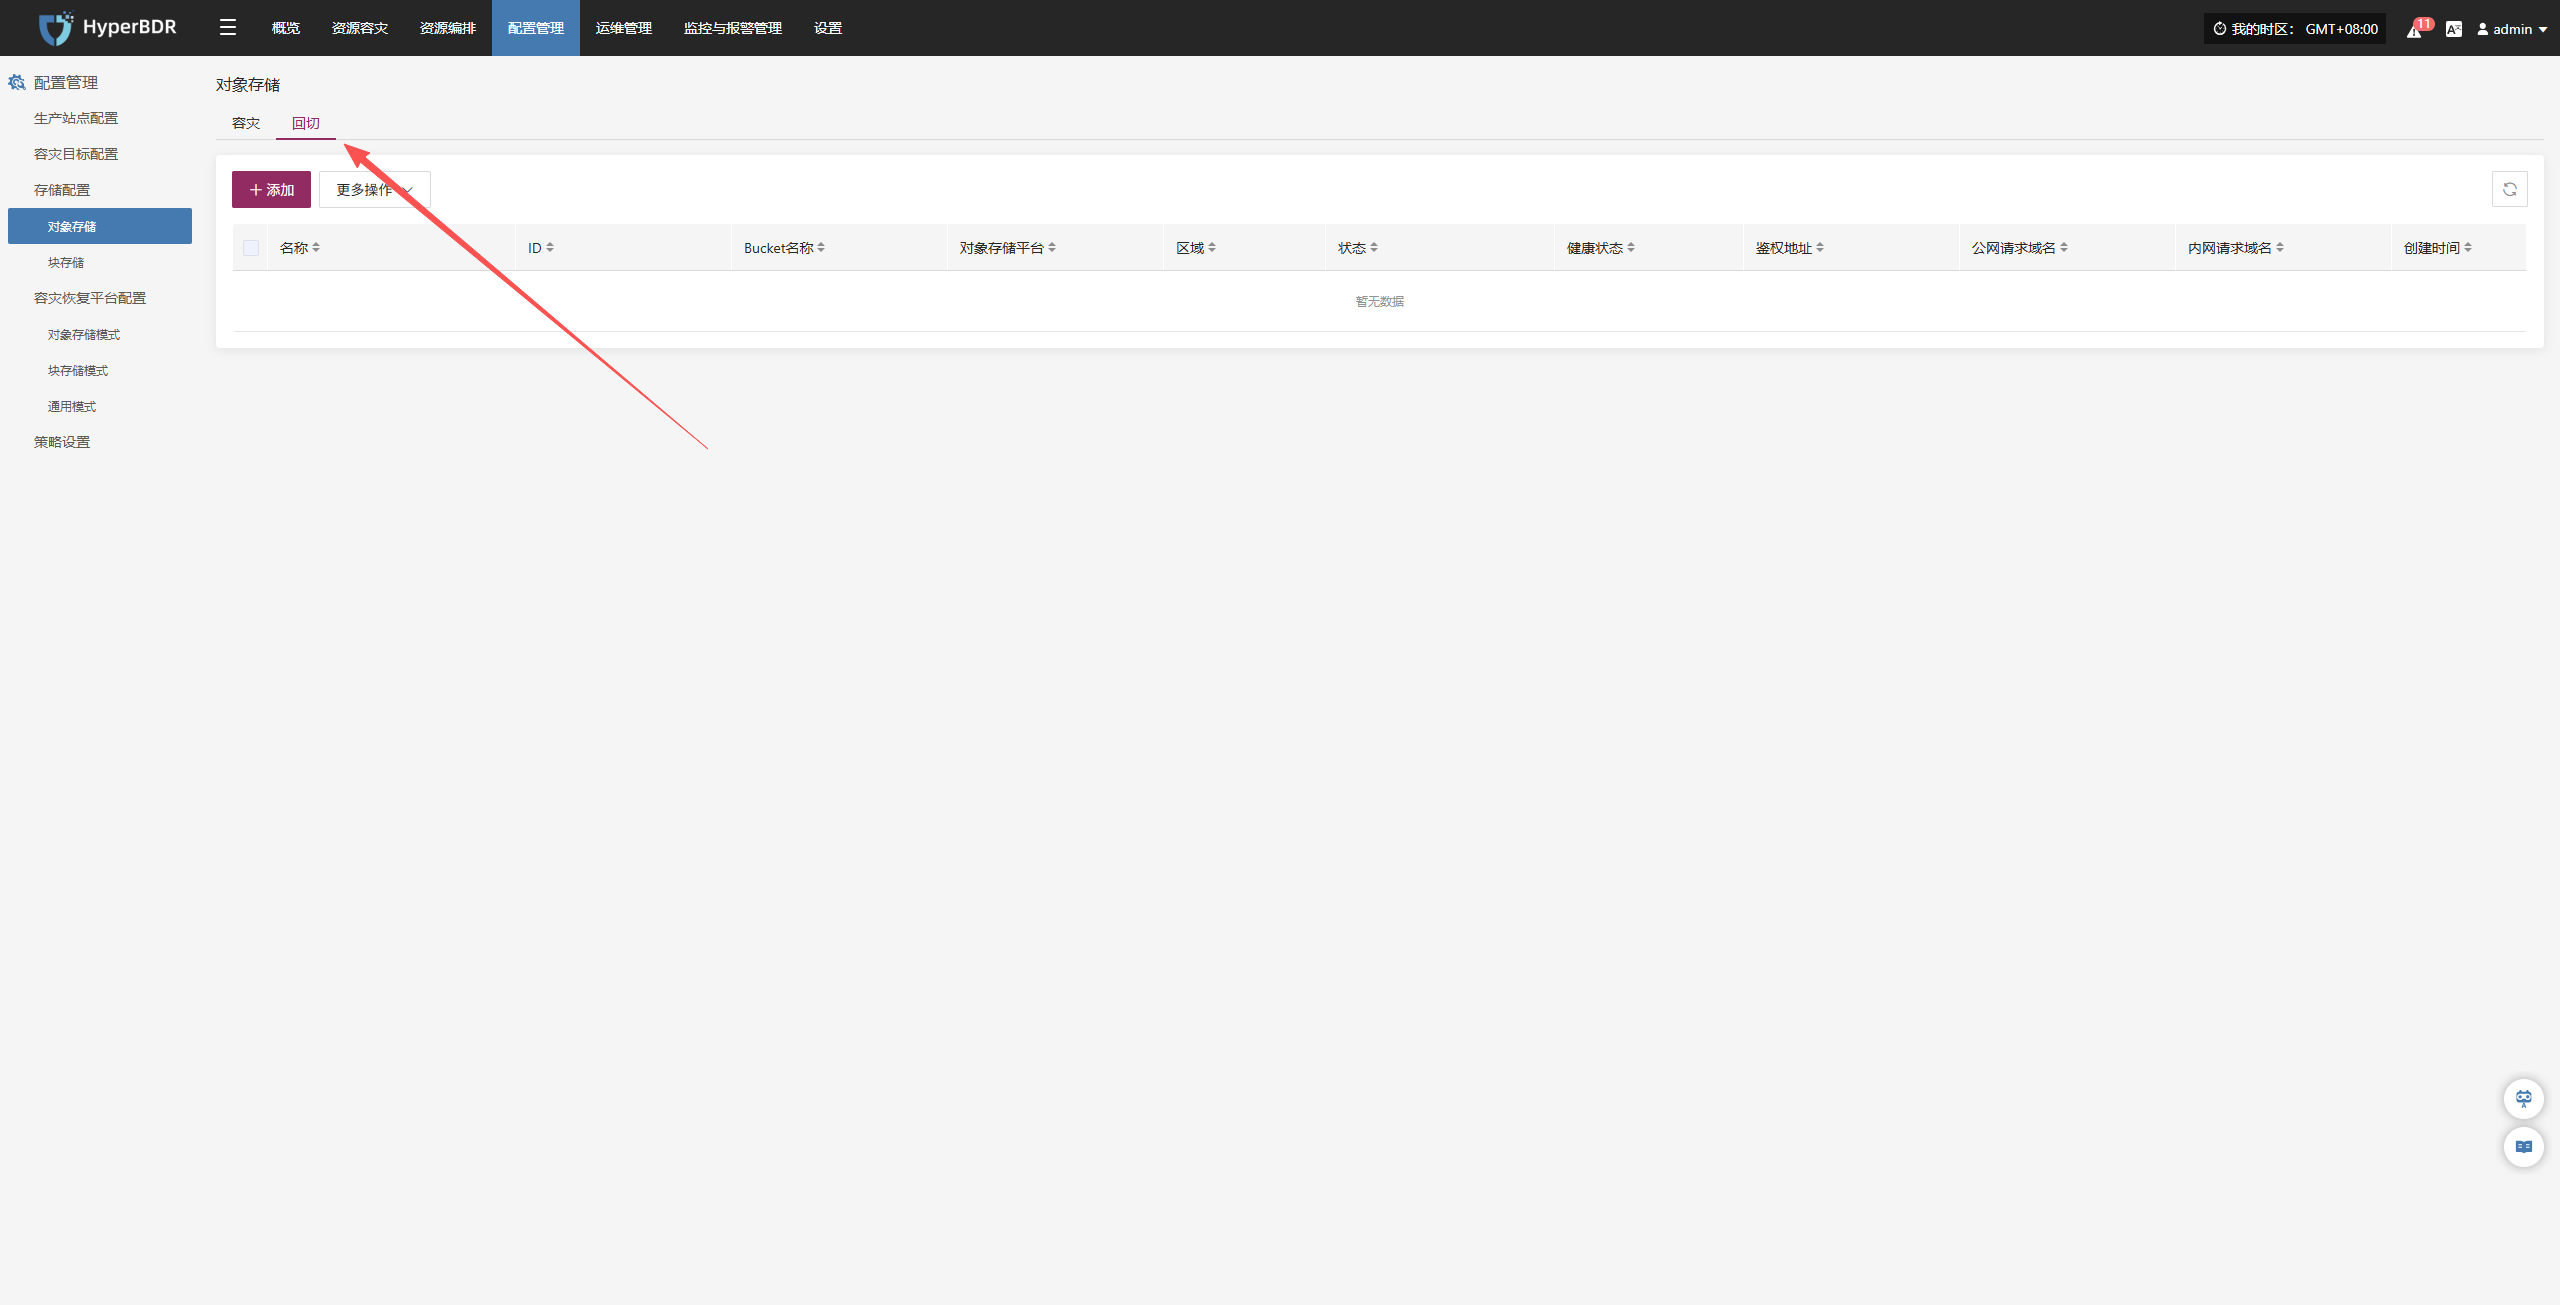
Task: Refresh the object storage table
Action: coord(2509,189)
